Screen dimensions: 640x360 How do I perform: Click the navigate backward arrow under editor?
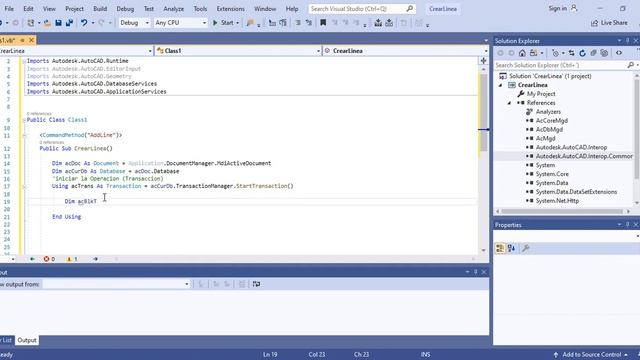click(x=32, y=259)
